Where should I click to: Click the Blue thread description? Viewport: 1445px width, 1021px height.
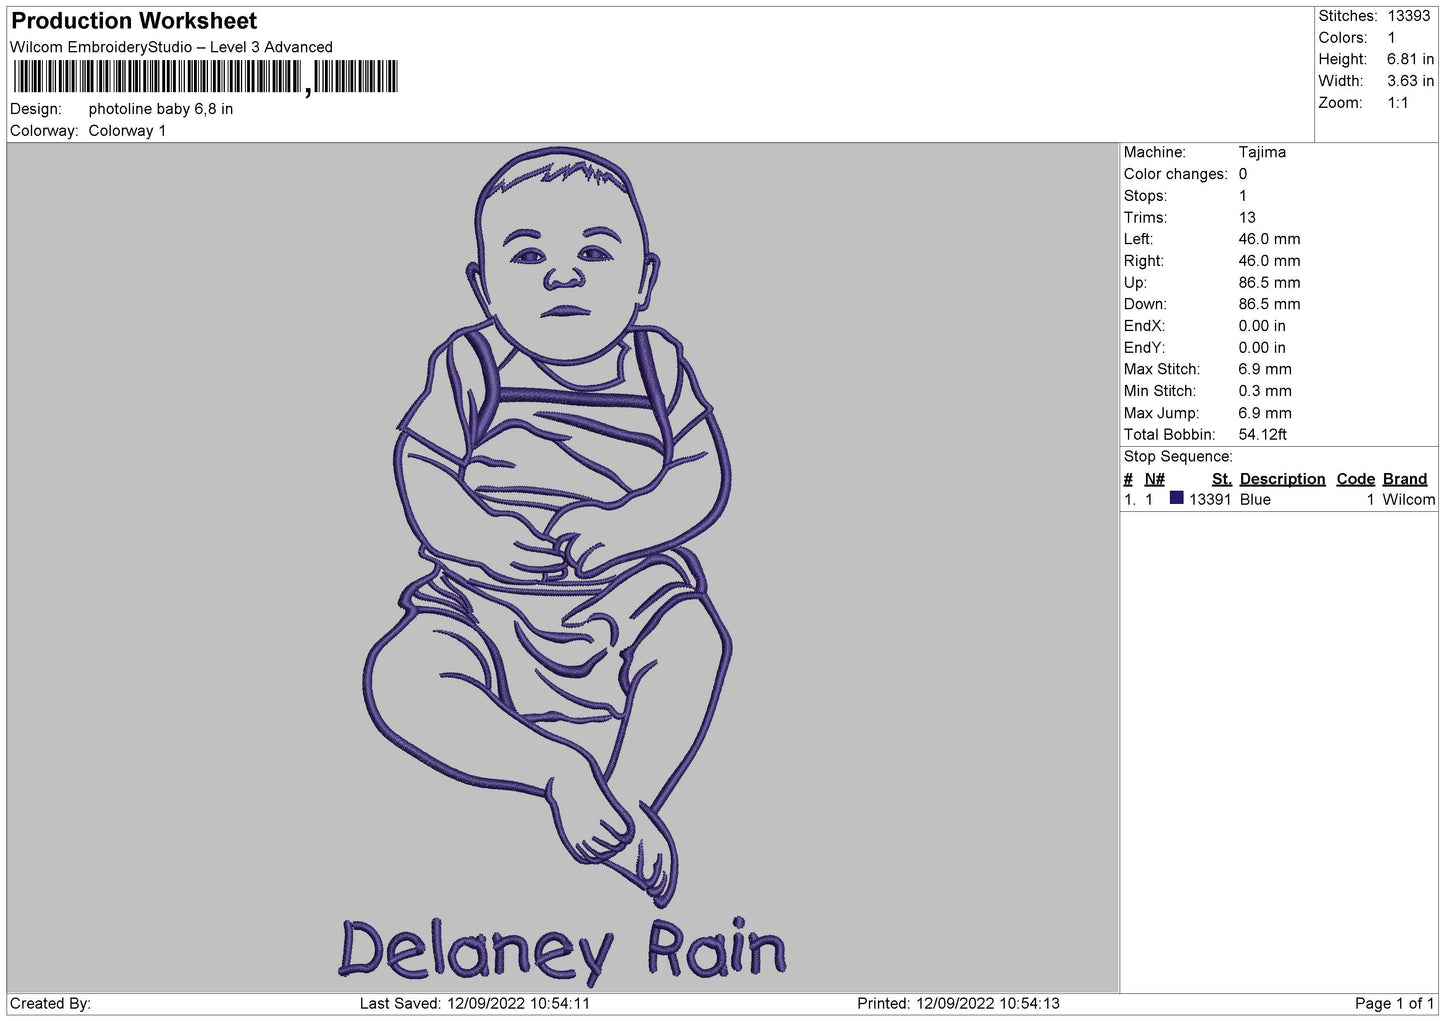[1255, 500]
